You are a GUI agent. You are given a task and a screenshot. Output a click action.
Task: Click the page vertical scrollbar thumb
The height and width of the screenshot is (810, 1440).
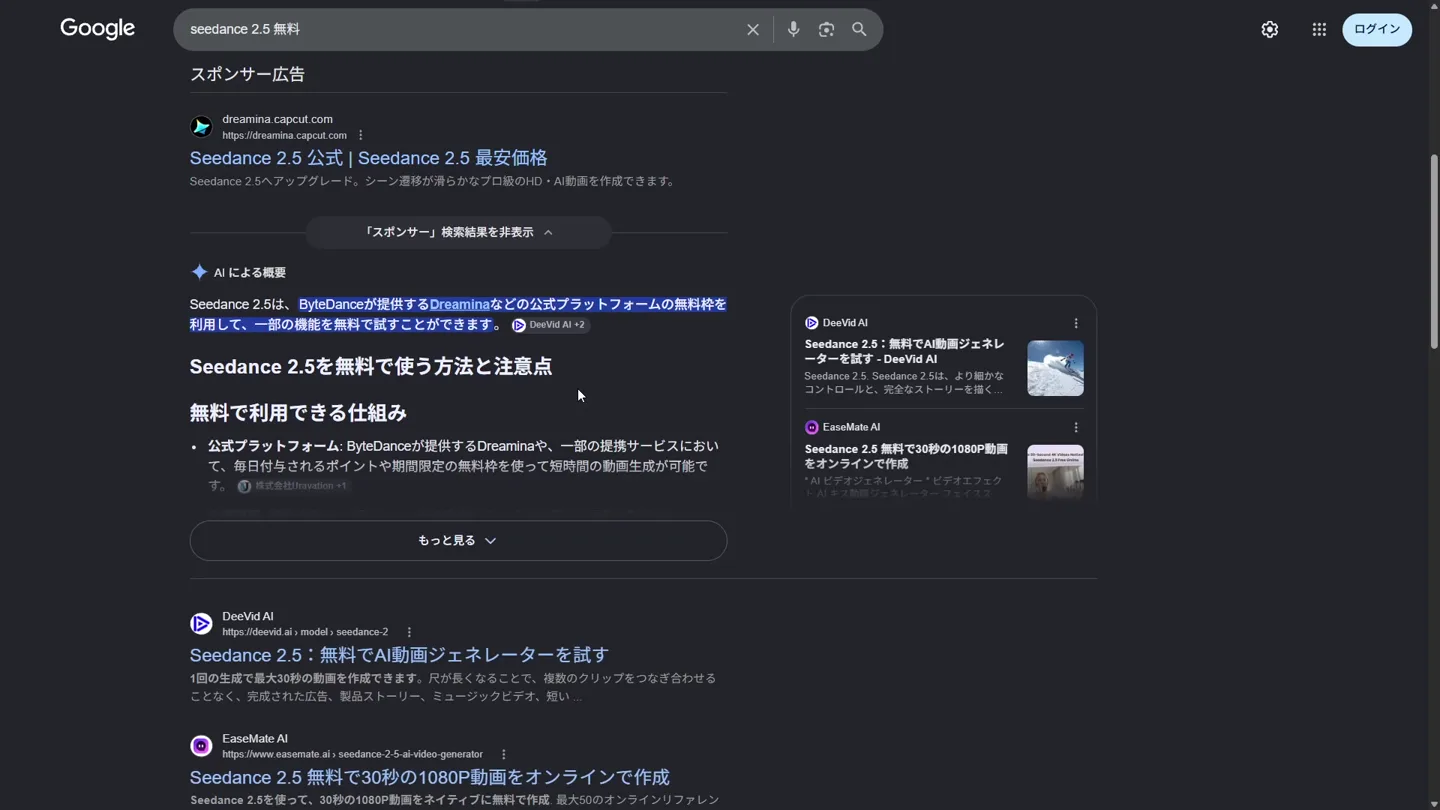pyautogui.click(x=1434, y=250)
